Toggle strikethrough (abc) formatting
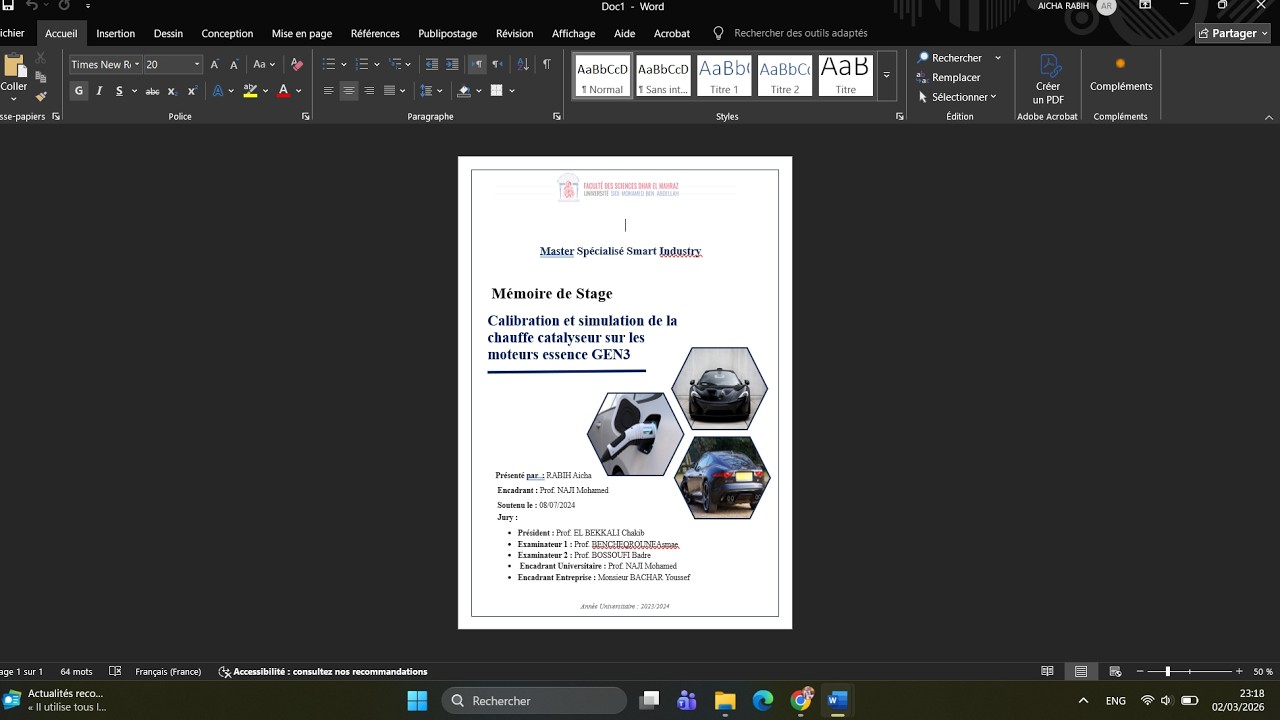This screenshot has height=720, width=1280. pyautogui.click(x=152, y=91)
